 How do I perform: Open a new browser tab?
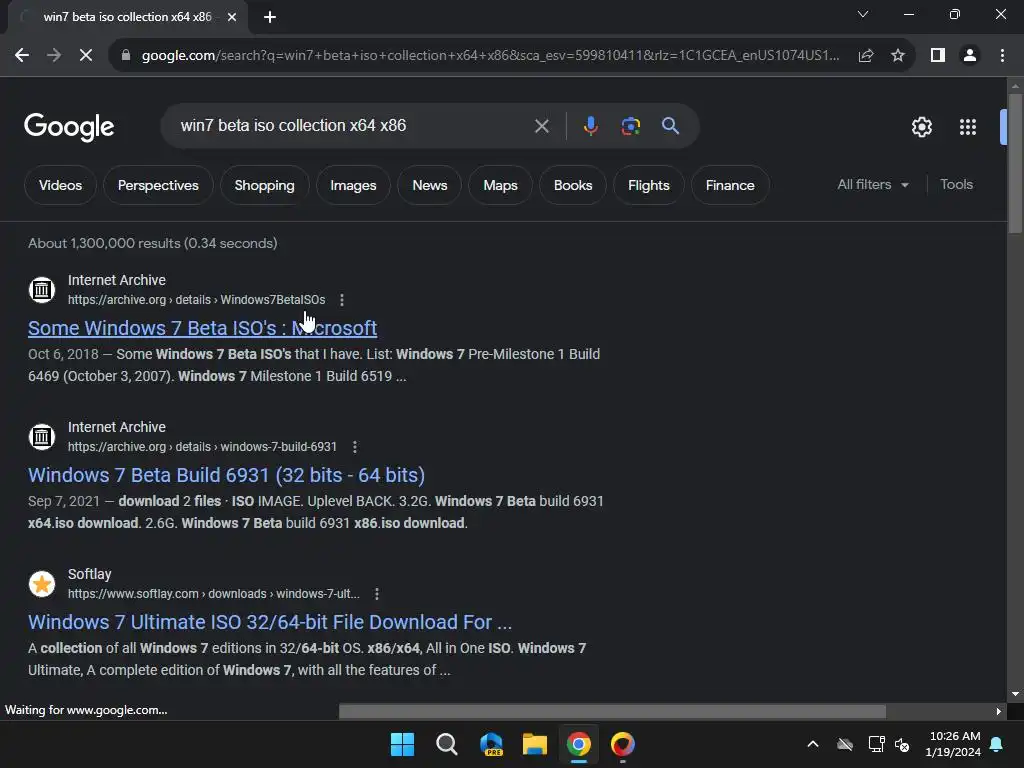pyautogui.click(x=270, y=17)
